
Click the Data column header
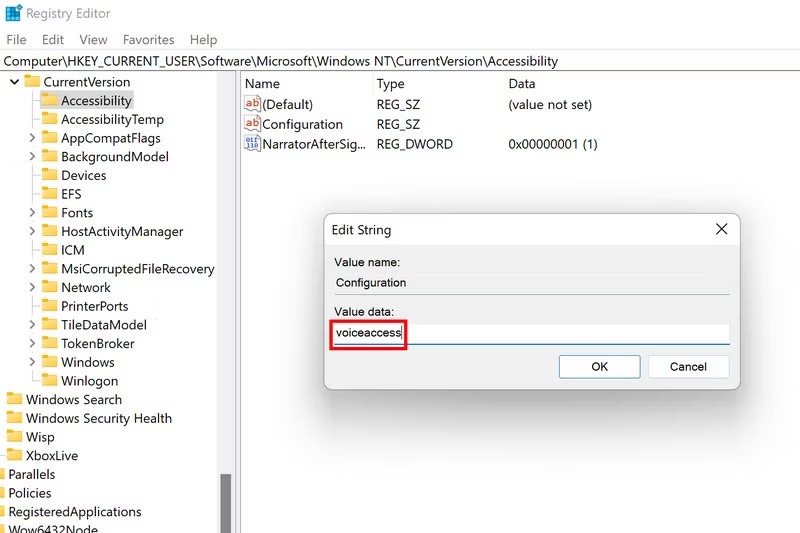coord(522,84)
